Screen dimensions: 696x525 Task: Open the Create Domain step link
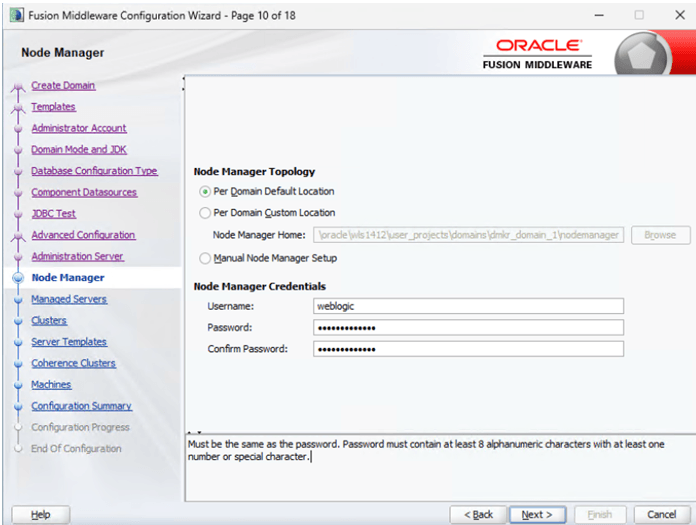pos(63,85)
